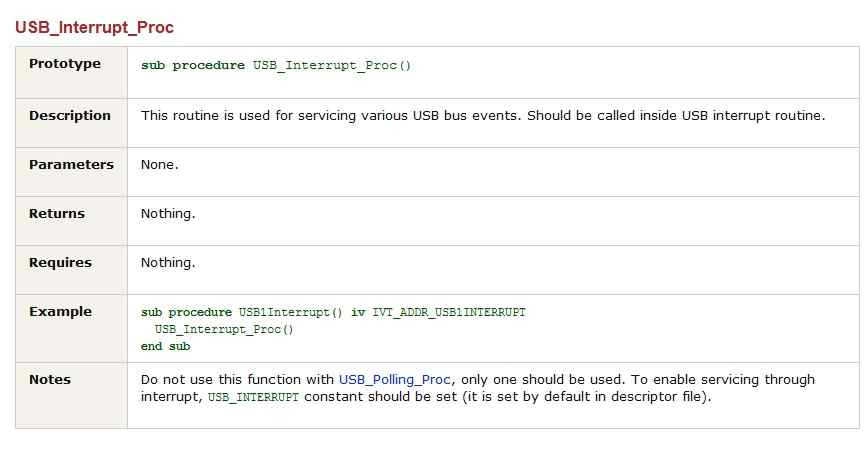This screenshot has height=460, width=866.
Task: Select the Requires row label
Action: [60, 263]
